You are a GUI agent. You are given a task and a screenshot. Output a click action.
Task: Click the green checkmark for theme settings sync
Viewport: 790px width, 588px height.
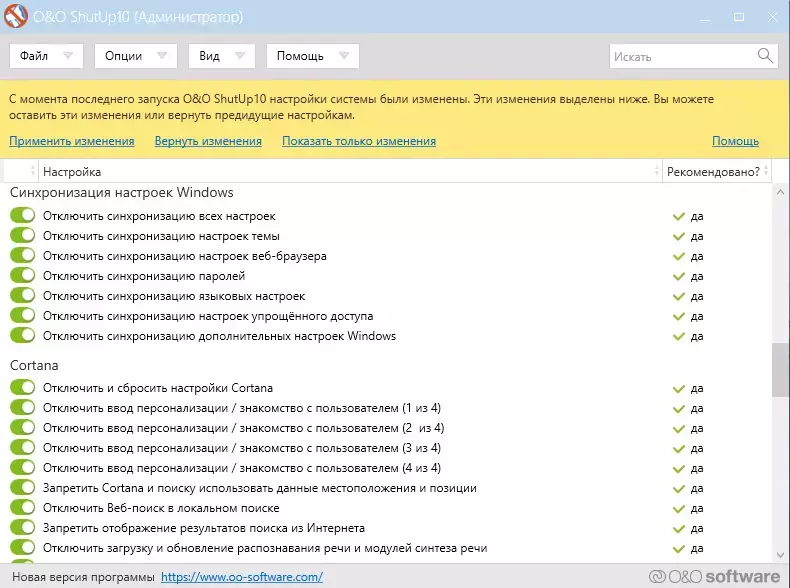pos(679,236)
